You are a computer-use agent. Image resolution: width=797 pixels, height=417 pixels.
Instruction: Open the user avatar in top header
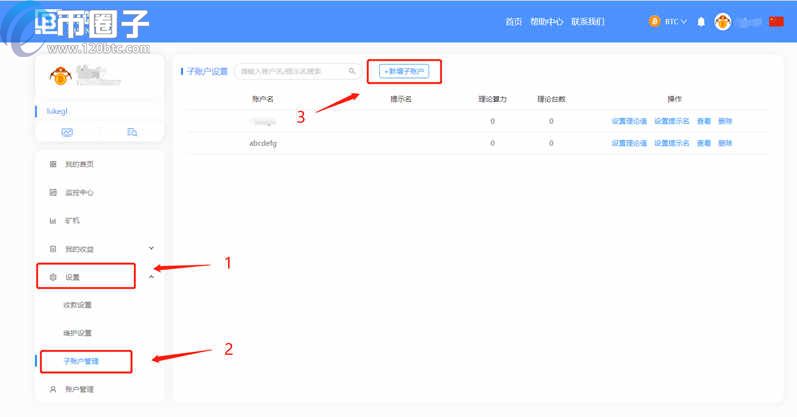(x=723, y=22)
